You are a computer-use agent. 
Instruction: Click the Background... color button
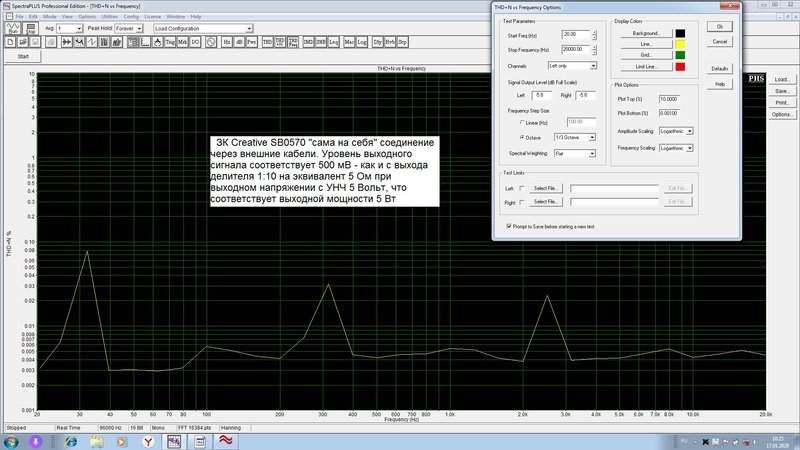coord(646,33)
